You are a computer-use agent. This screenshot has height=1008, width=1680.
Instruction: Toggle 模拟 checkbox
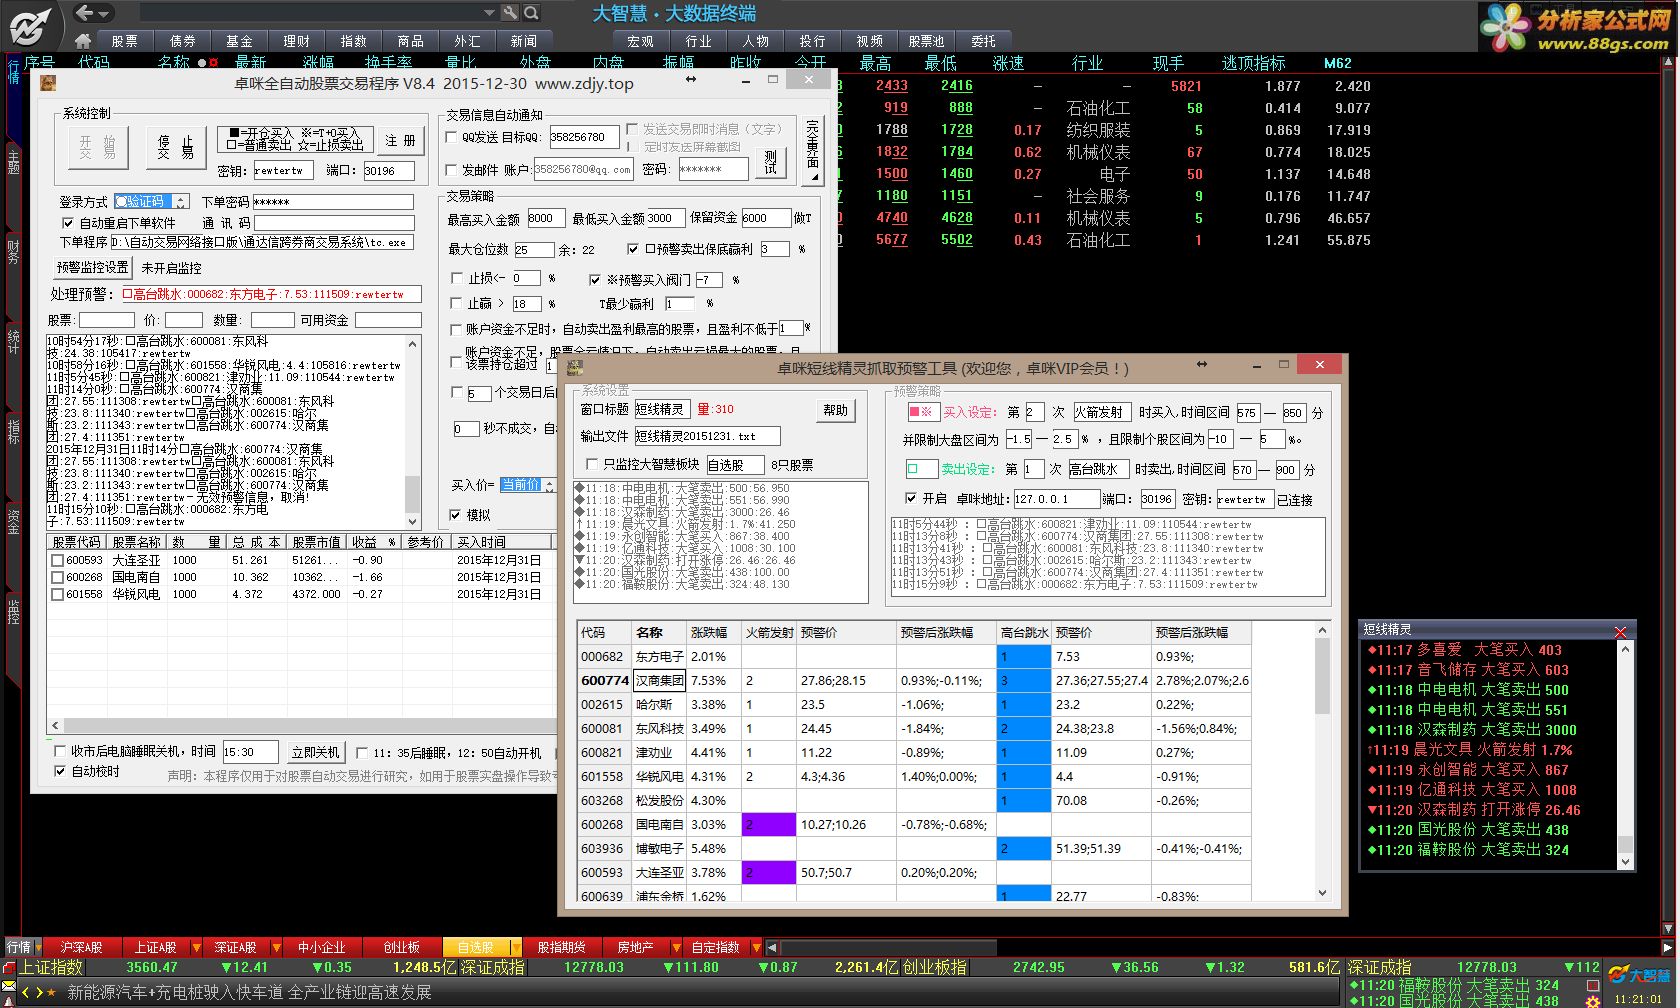(456, 515)
